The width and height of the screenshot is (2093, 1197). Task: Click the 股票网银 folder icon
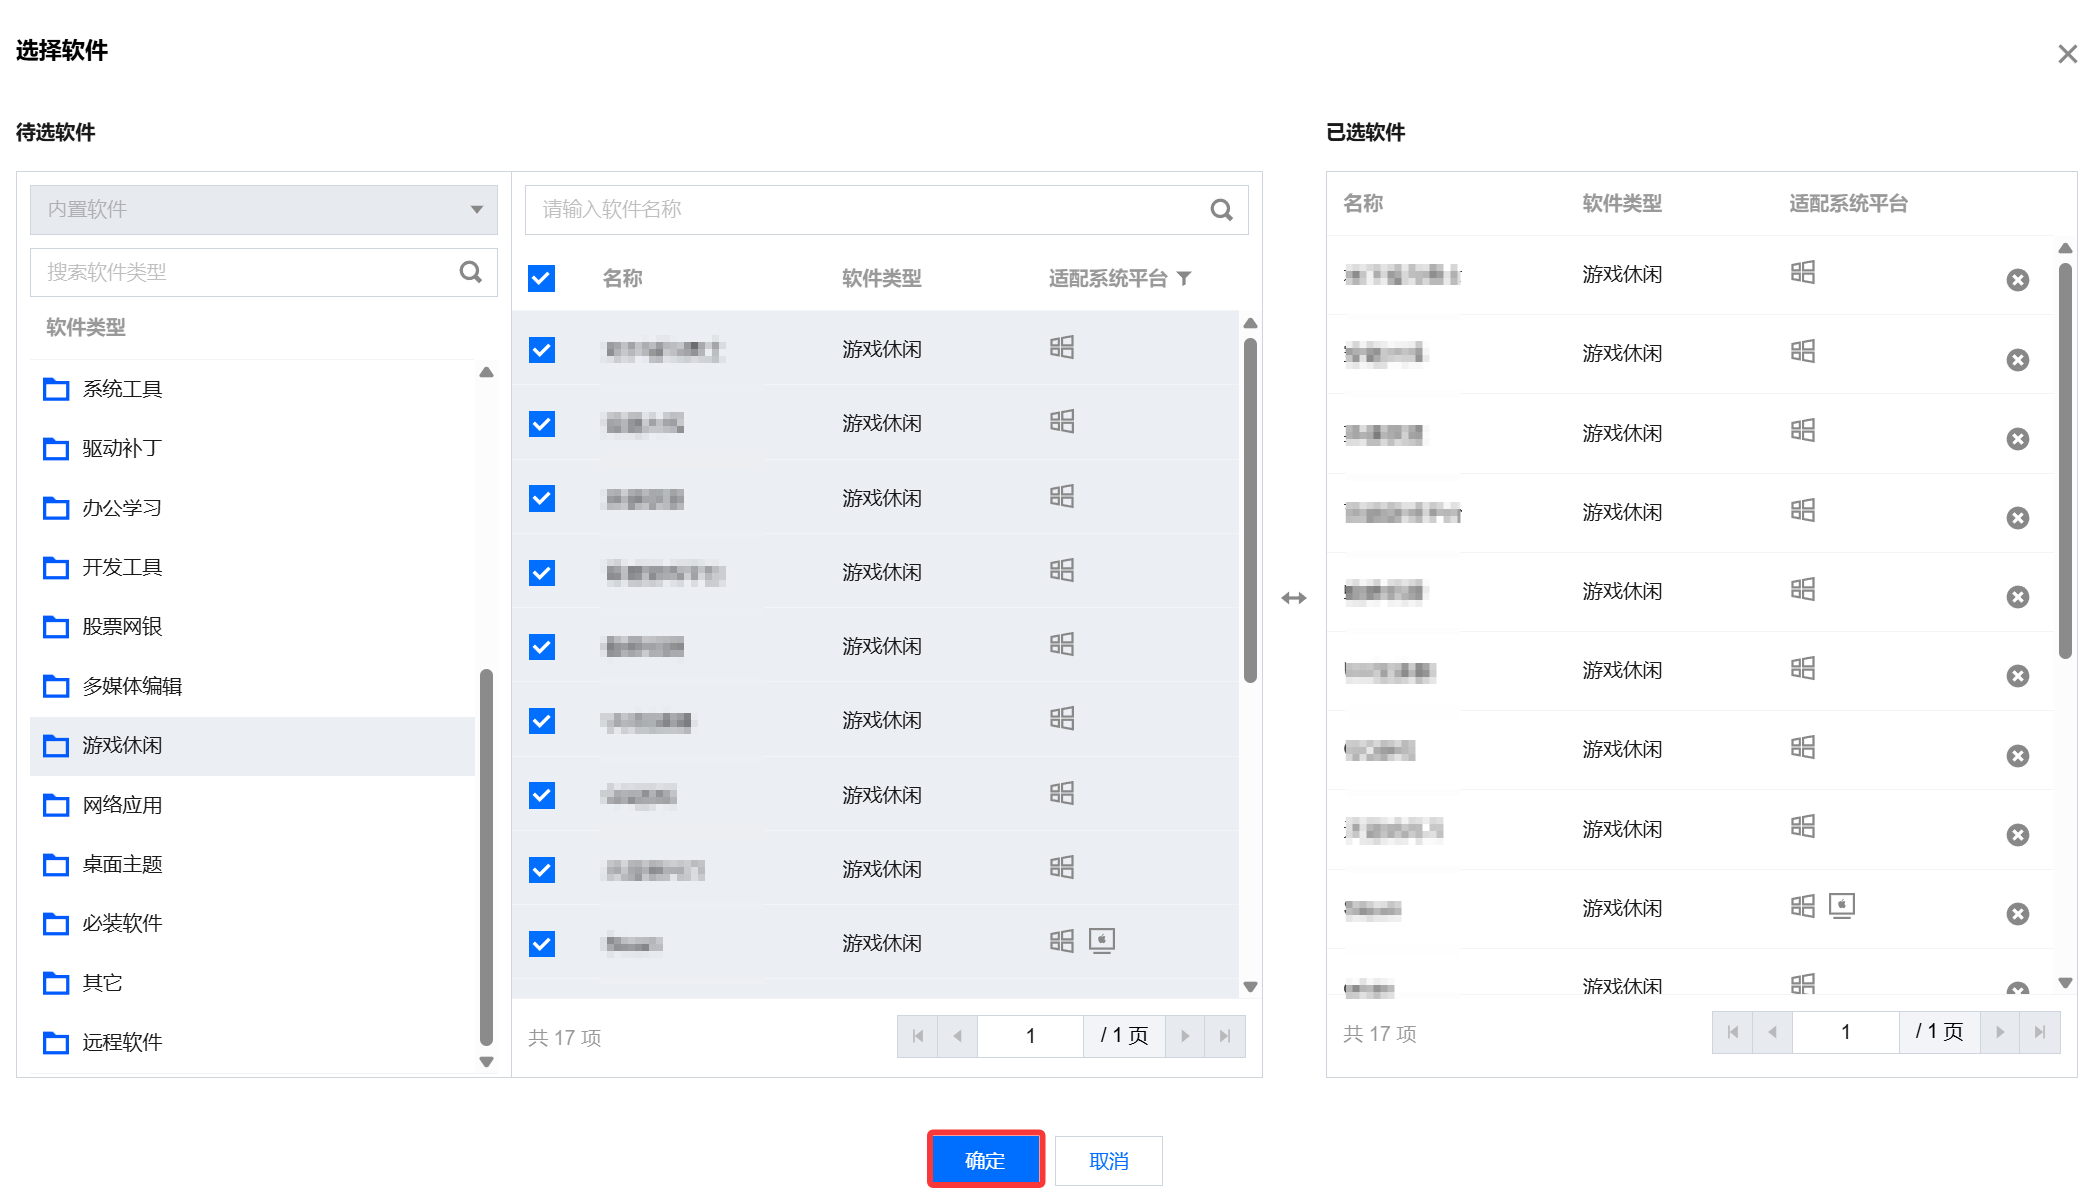tap(56, 626)
